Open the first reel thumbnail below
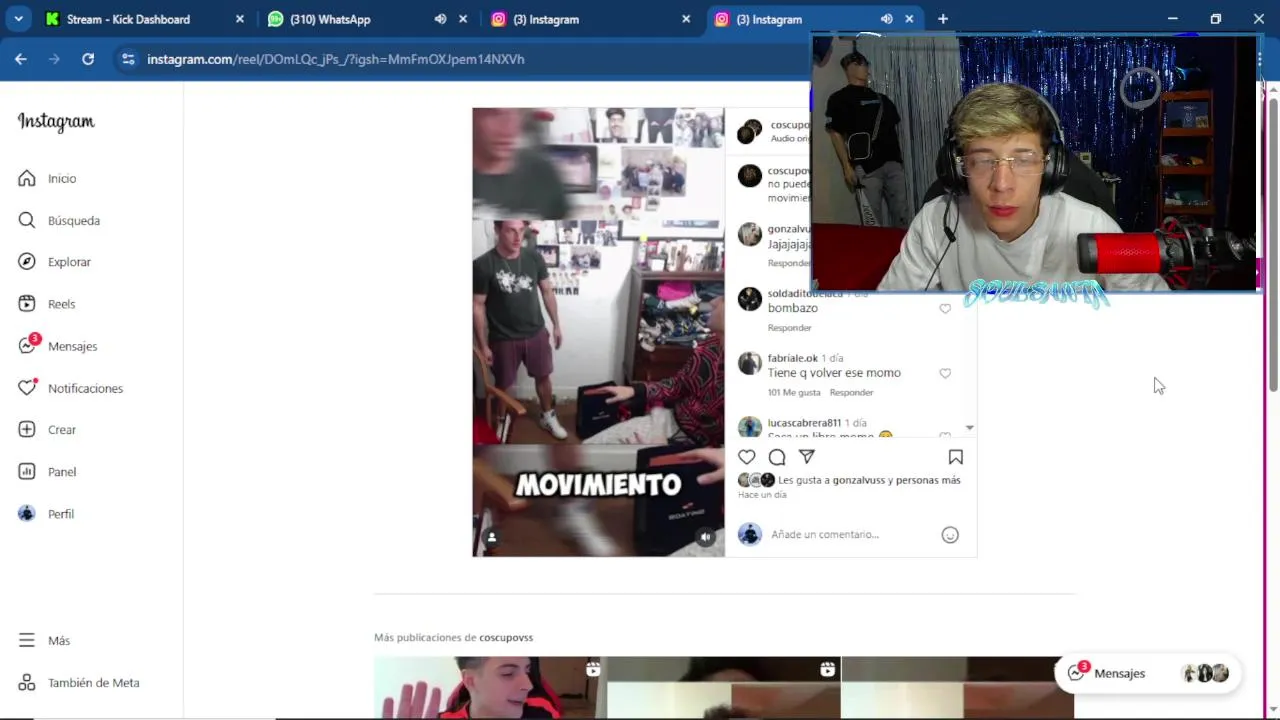 tap(490, 688)
